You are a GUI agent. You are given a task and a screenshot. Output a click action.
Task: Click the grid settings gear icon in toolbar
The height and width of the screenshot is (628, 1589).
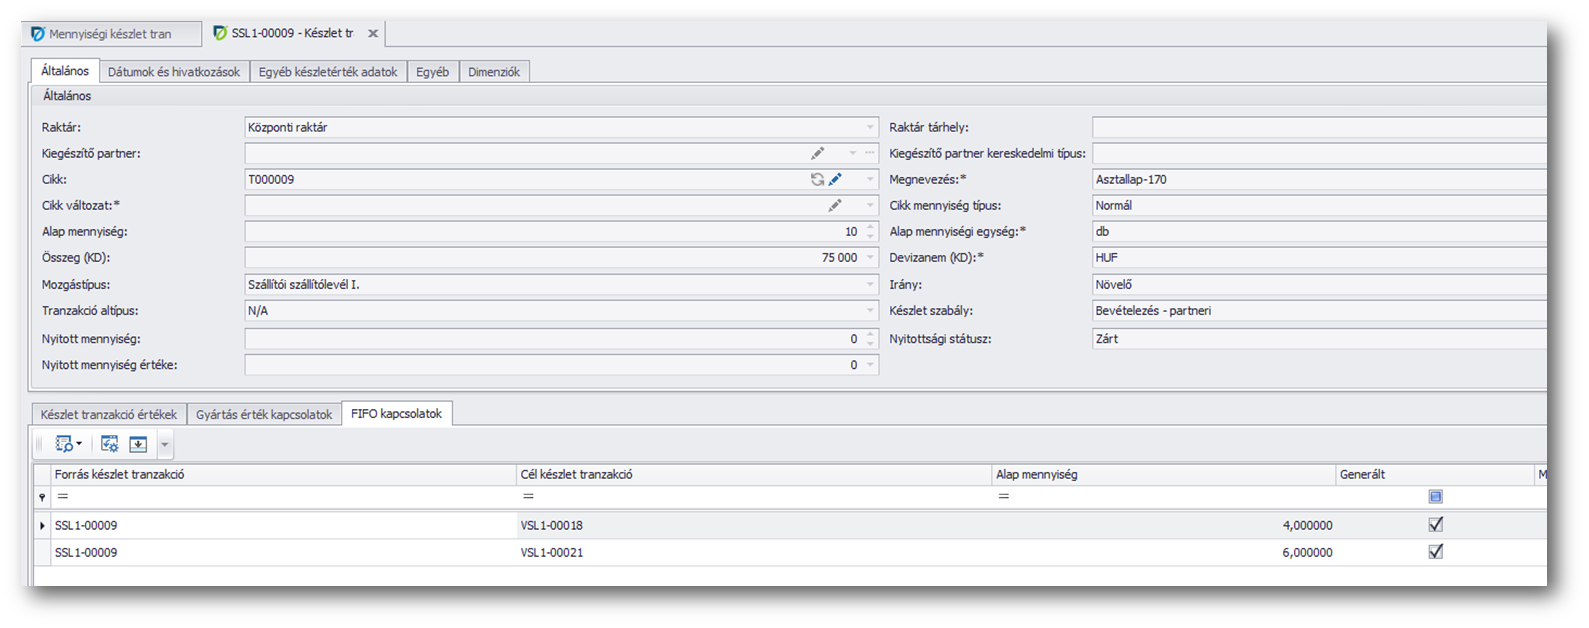pyautogui.click(x=110, y=444)
